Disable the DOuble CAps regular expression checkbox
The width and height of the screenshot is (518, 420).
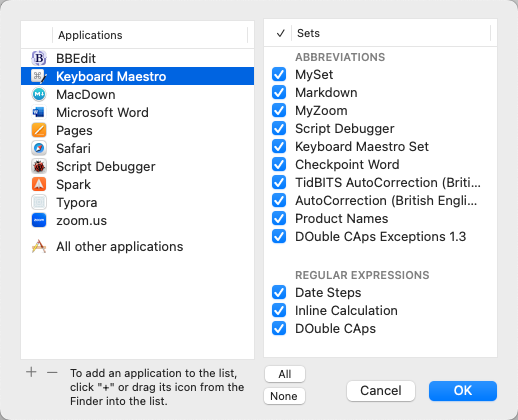[x=279, y=329]
